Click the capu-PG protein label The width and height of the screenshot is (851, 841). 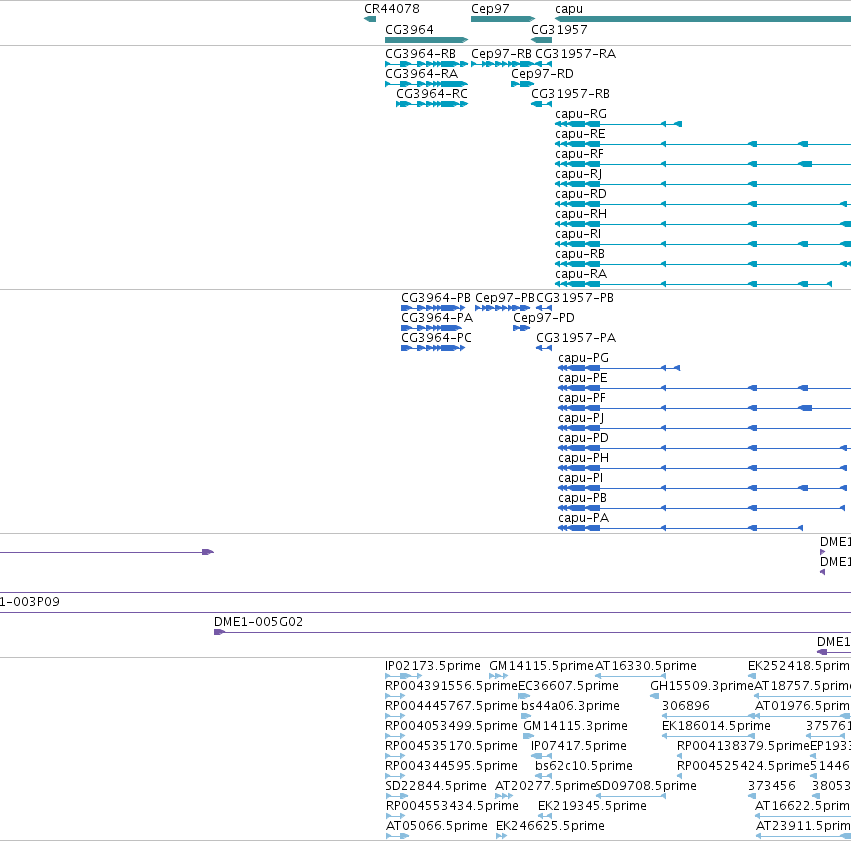click(583, 358)
